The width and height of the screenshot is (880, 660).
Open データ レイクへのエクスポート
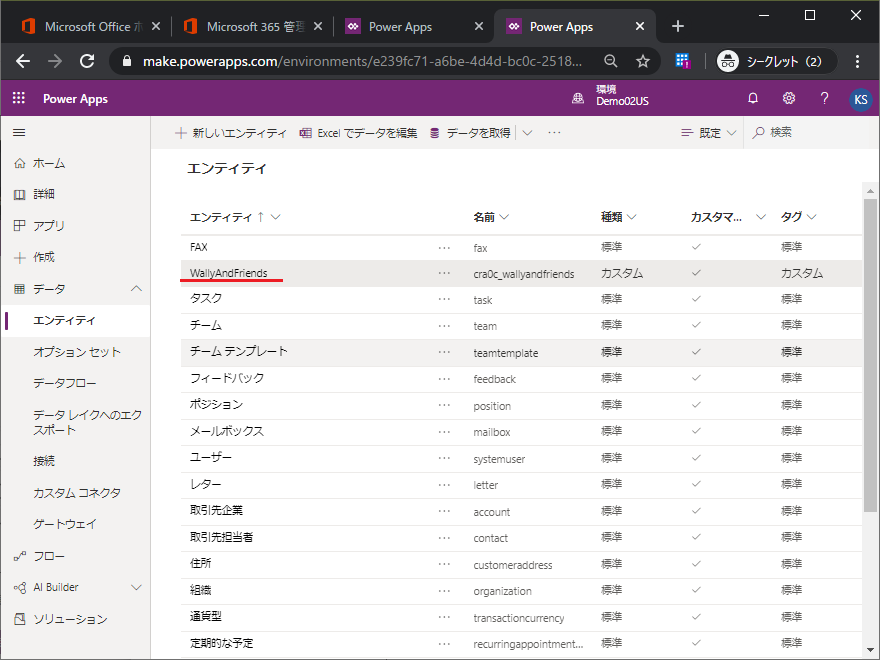(x=87, y=422)
